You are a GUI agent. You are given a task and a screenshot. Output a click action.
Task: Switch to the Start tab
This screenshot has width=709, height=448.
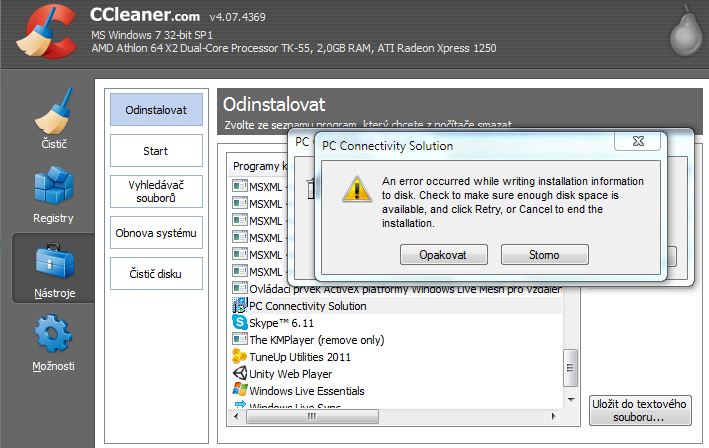coord(156,151)
